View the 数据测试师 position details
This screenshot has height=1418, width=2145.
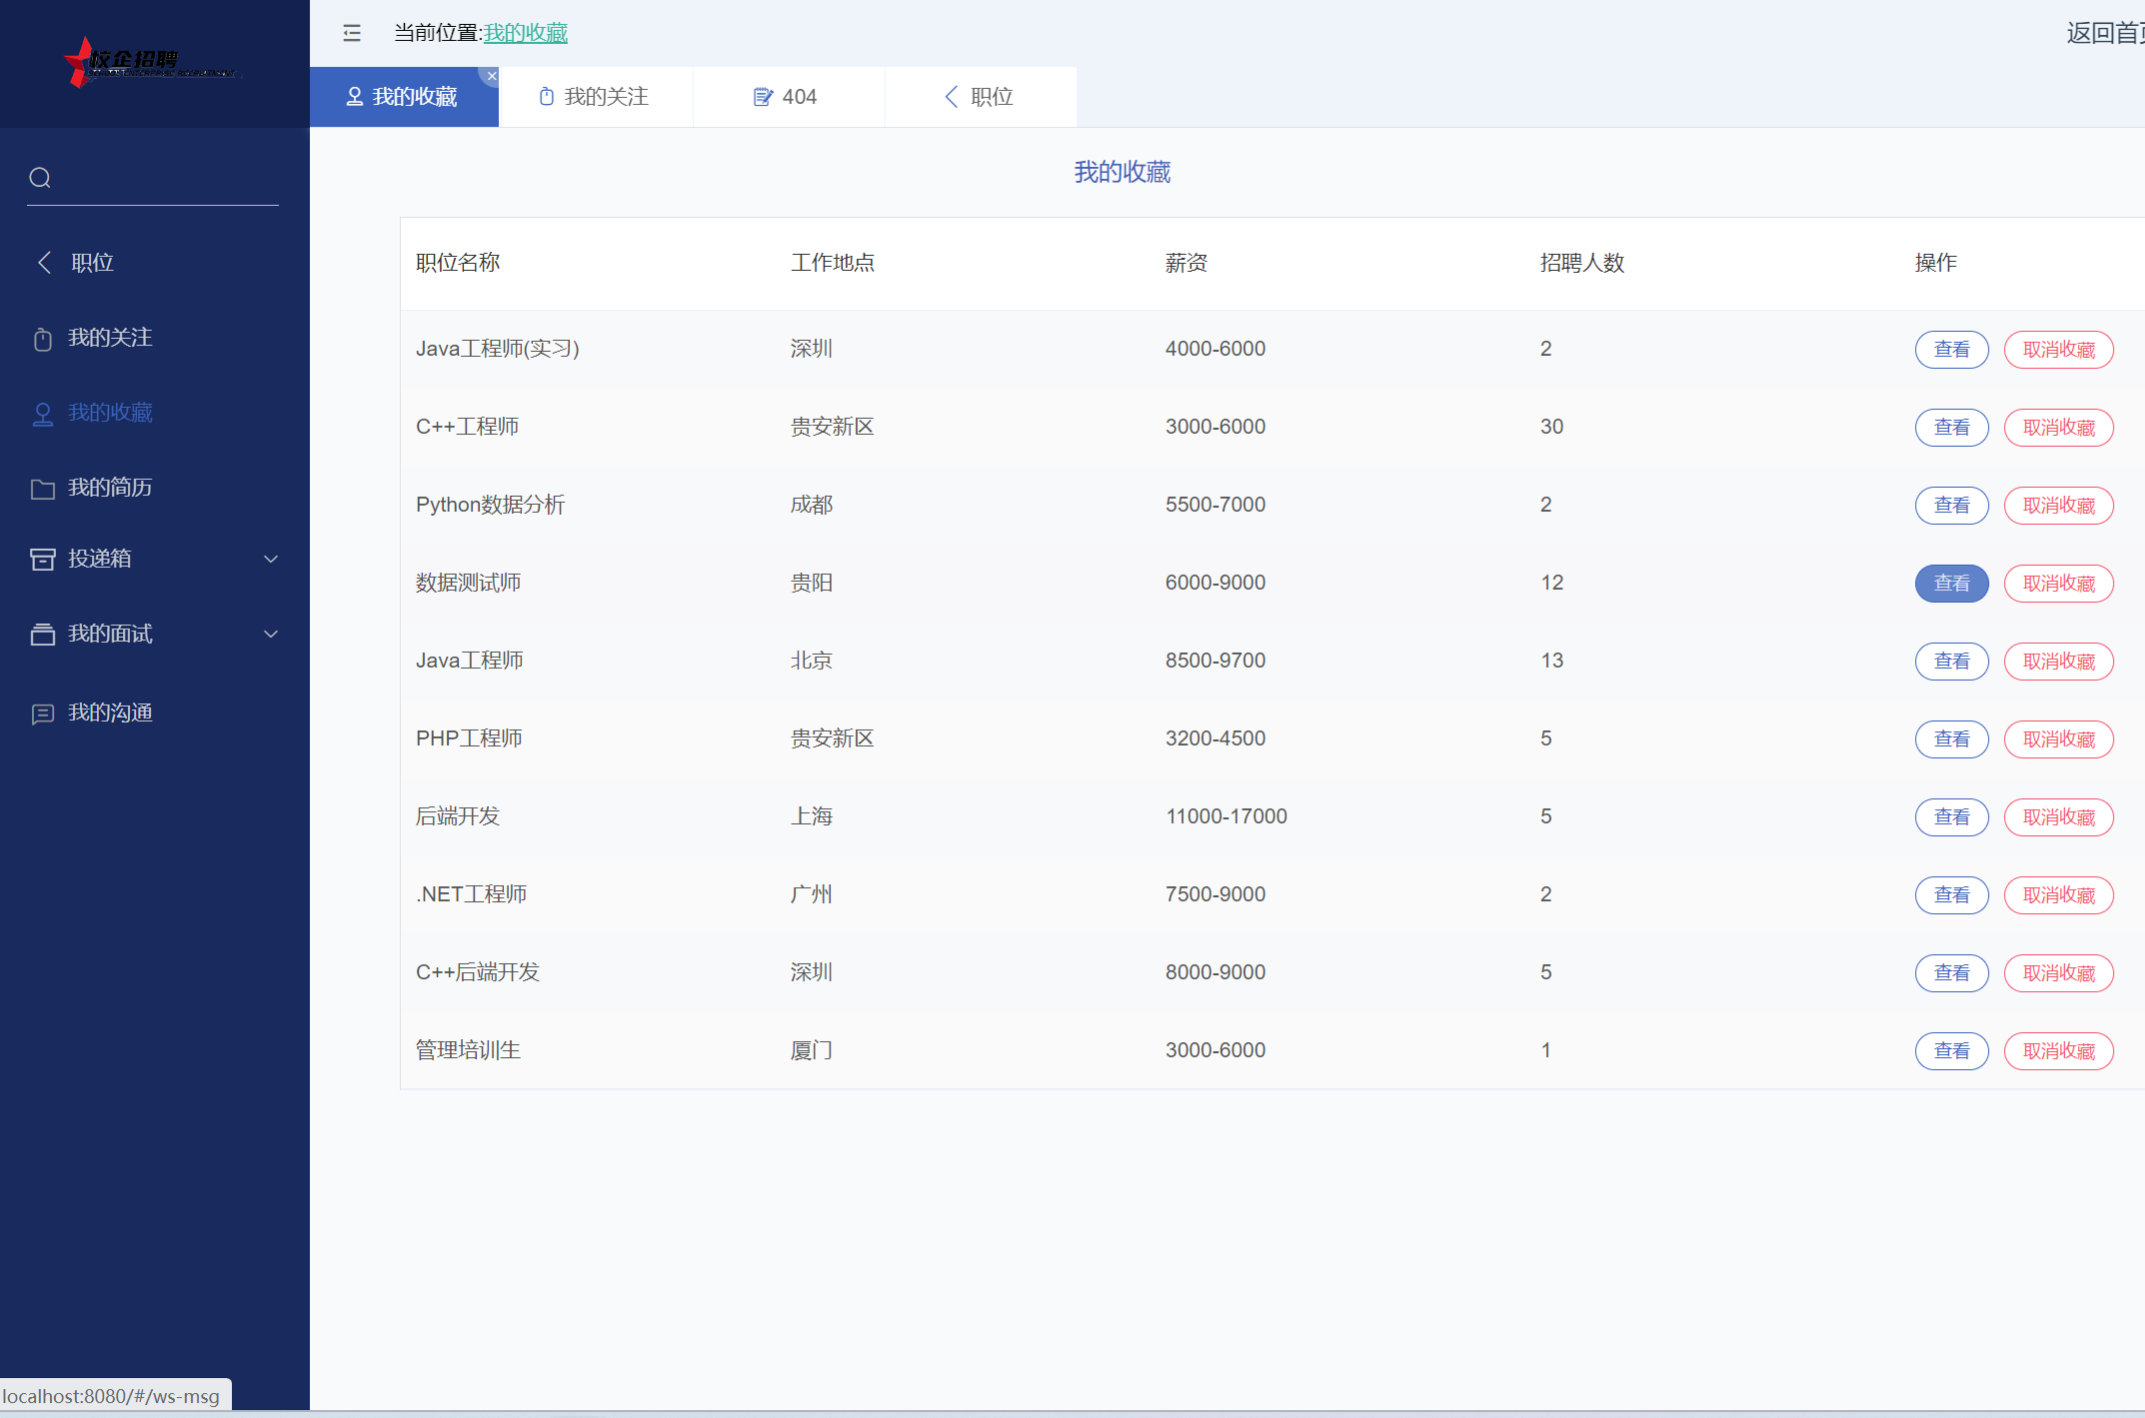pyautogui.click(x=1950, y=583)
